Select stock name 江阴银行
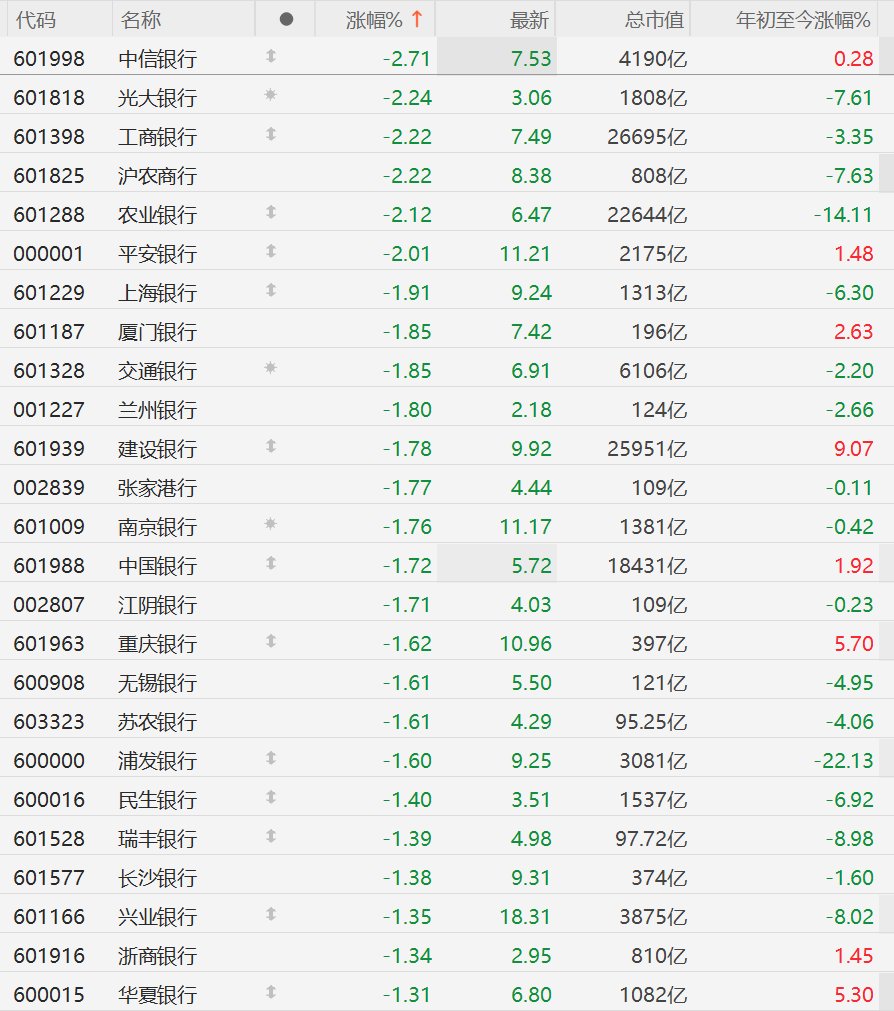 (157, 605)
